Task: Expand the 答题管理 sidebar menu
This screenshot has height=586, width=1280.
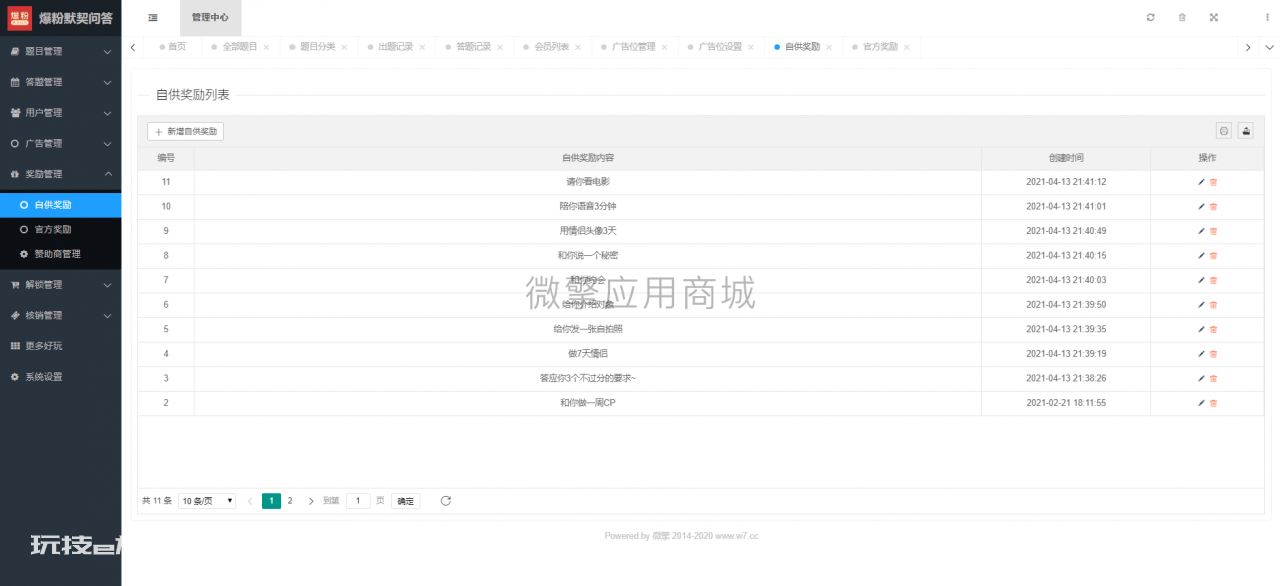Action: click(x=60, y=82)
